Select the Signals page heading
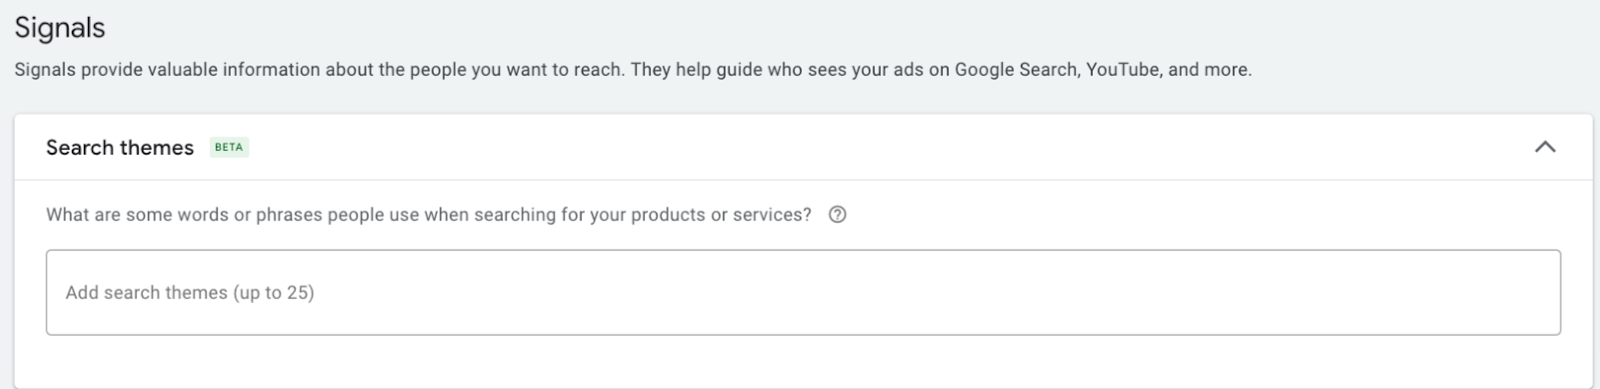The width and height of the screenshot is (1600, 389). point(60,28)
